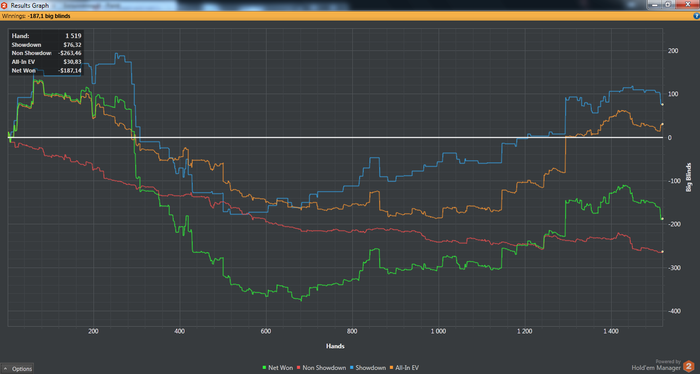Screen dimensions: 700x374
Task: Click the 600 tick on the Hands axis
Action: [x=266, y=331]
